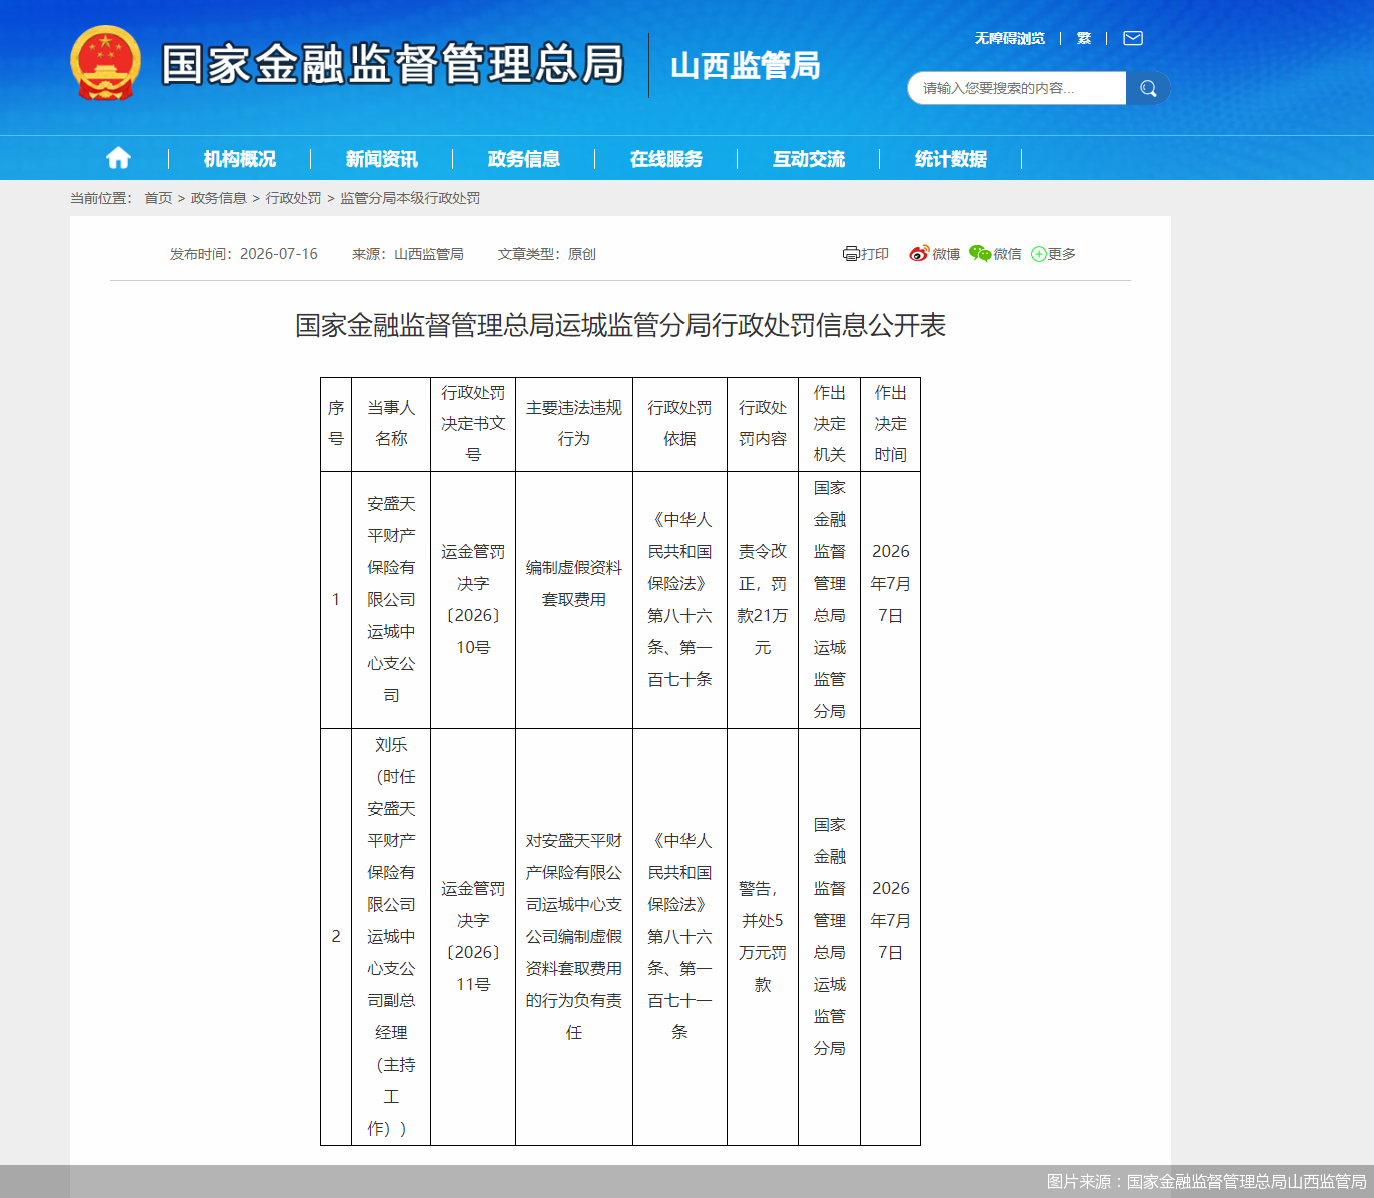Click the 序号 column header
Screen dimensions: 1374x1198
point(336,424)
